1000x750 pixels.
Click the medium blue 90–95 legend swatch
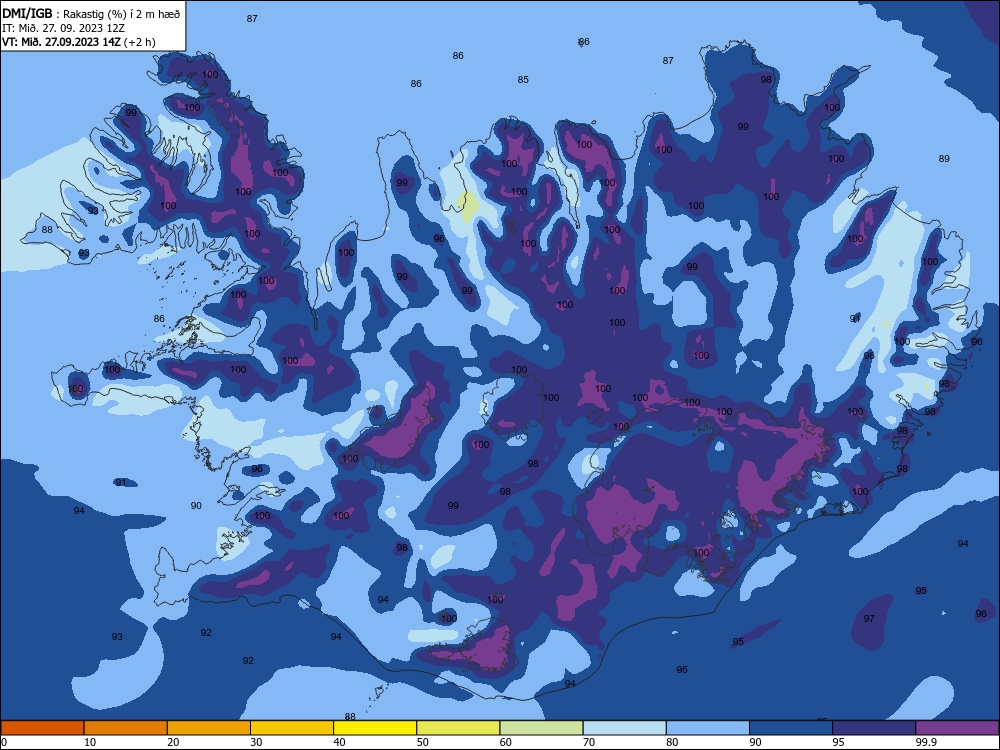[791, 728]
